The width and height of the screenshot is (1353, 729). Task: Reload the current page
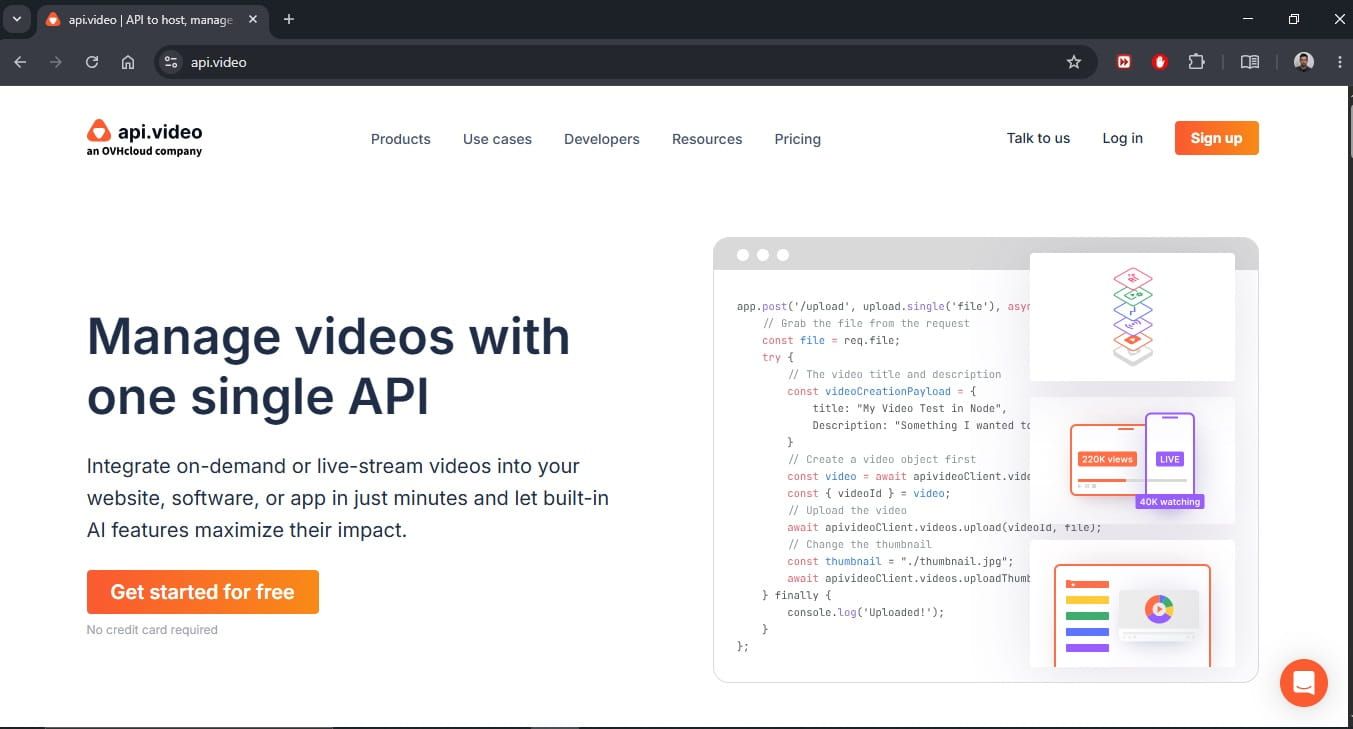point(92,62)
